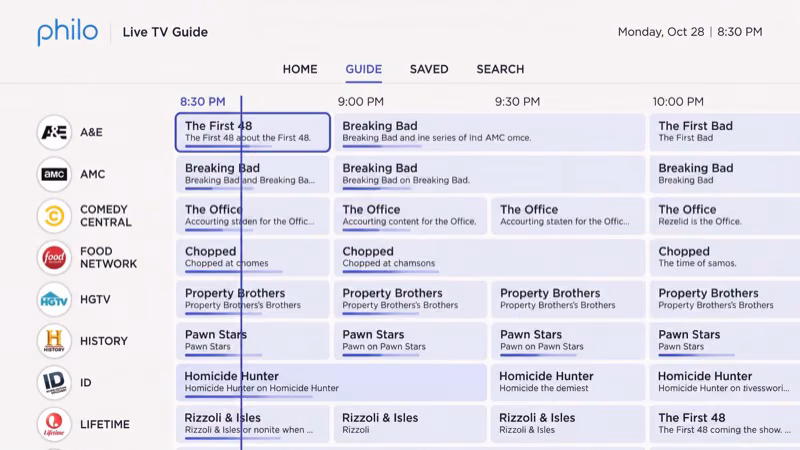Select the Lifetime channel logo
Screen dimensions: 800x450
point(54,424)
